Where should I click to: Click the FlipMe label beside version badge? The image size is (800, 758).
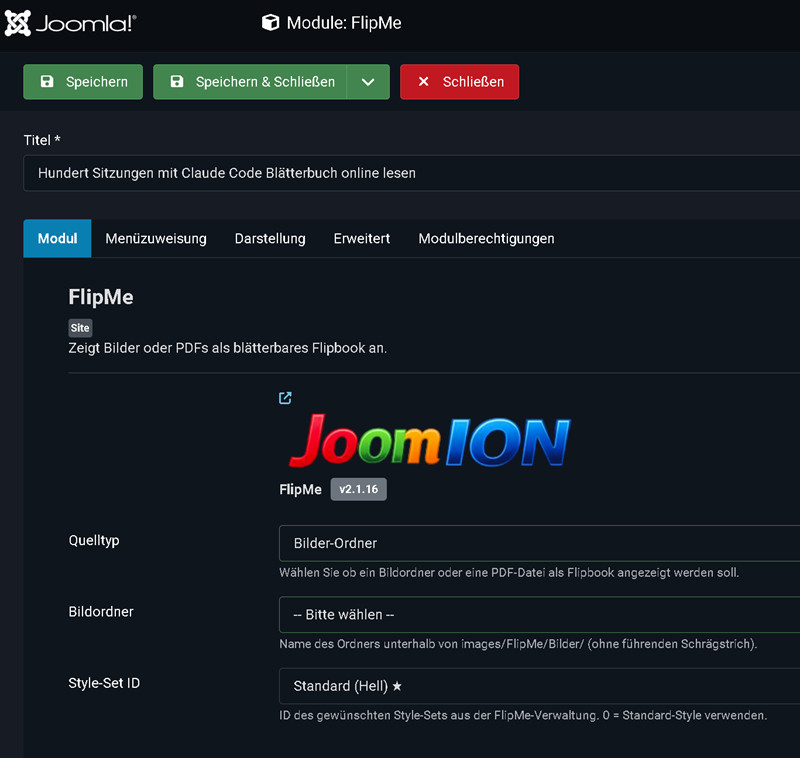pos(301,490)
